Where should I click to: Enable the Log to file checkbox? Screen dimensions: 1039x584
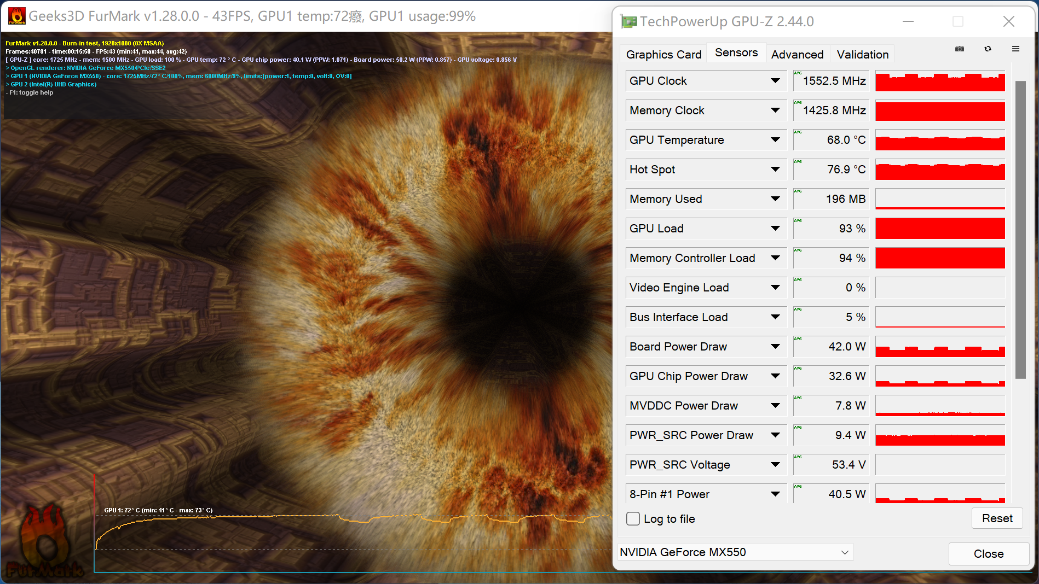[x=633, y=519]
